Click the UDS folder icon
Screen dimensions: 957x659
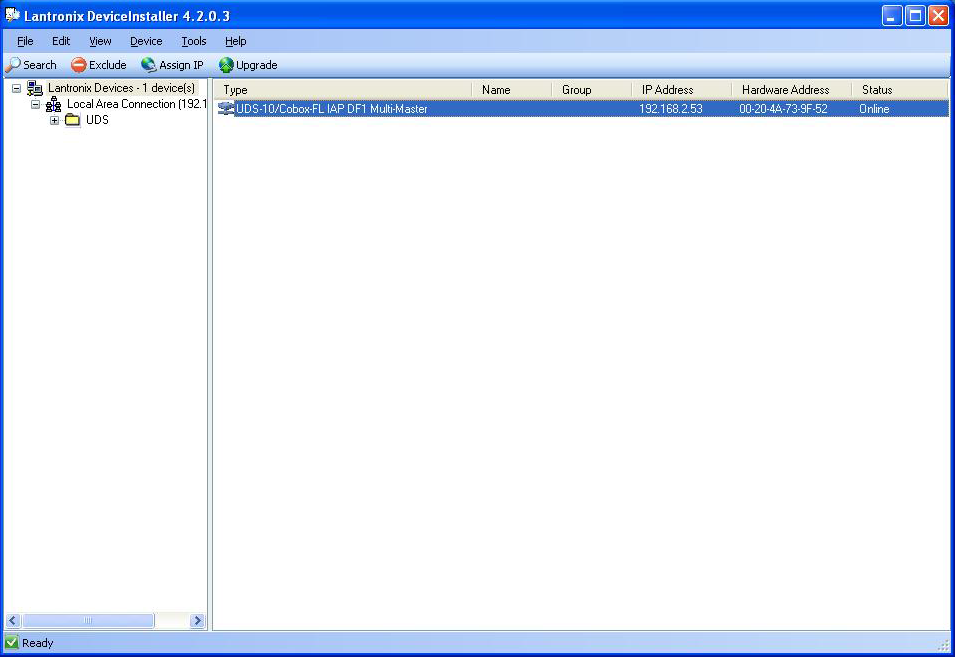[73, 120]
